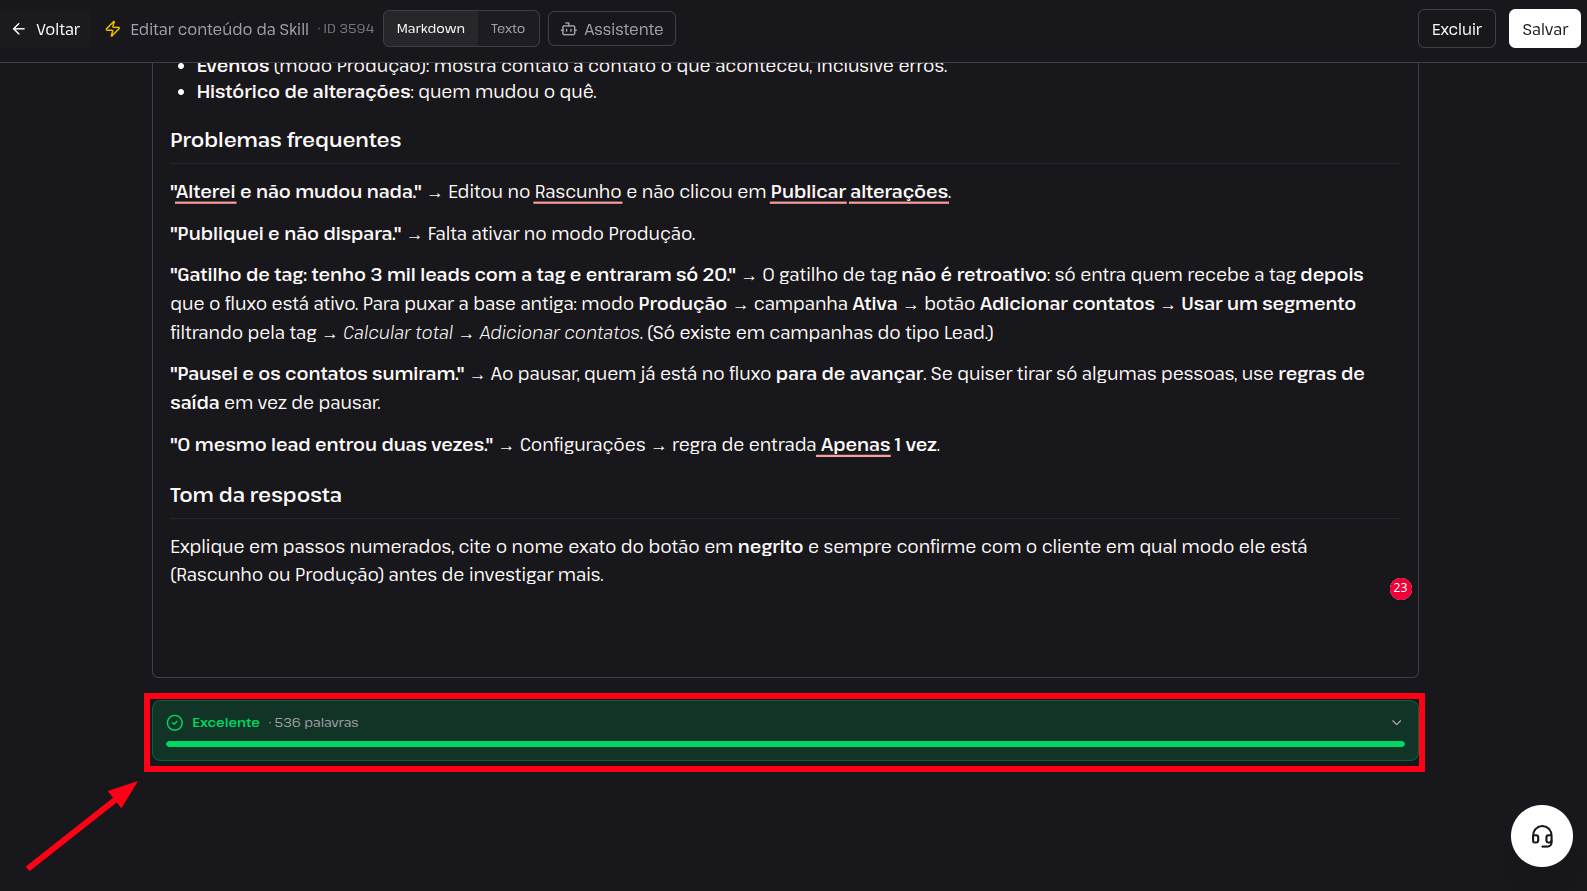Delete the skill with Excluir

(x=1456, y=29)
